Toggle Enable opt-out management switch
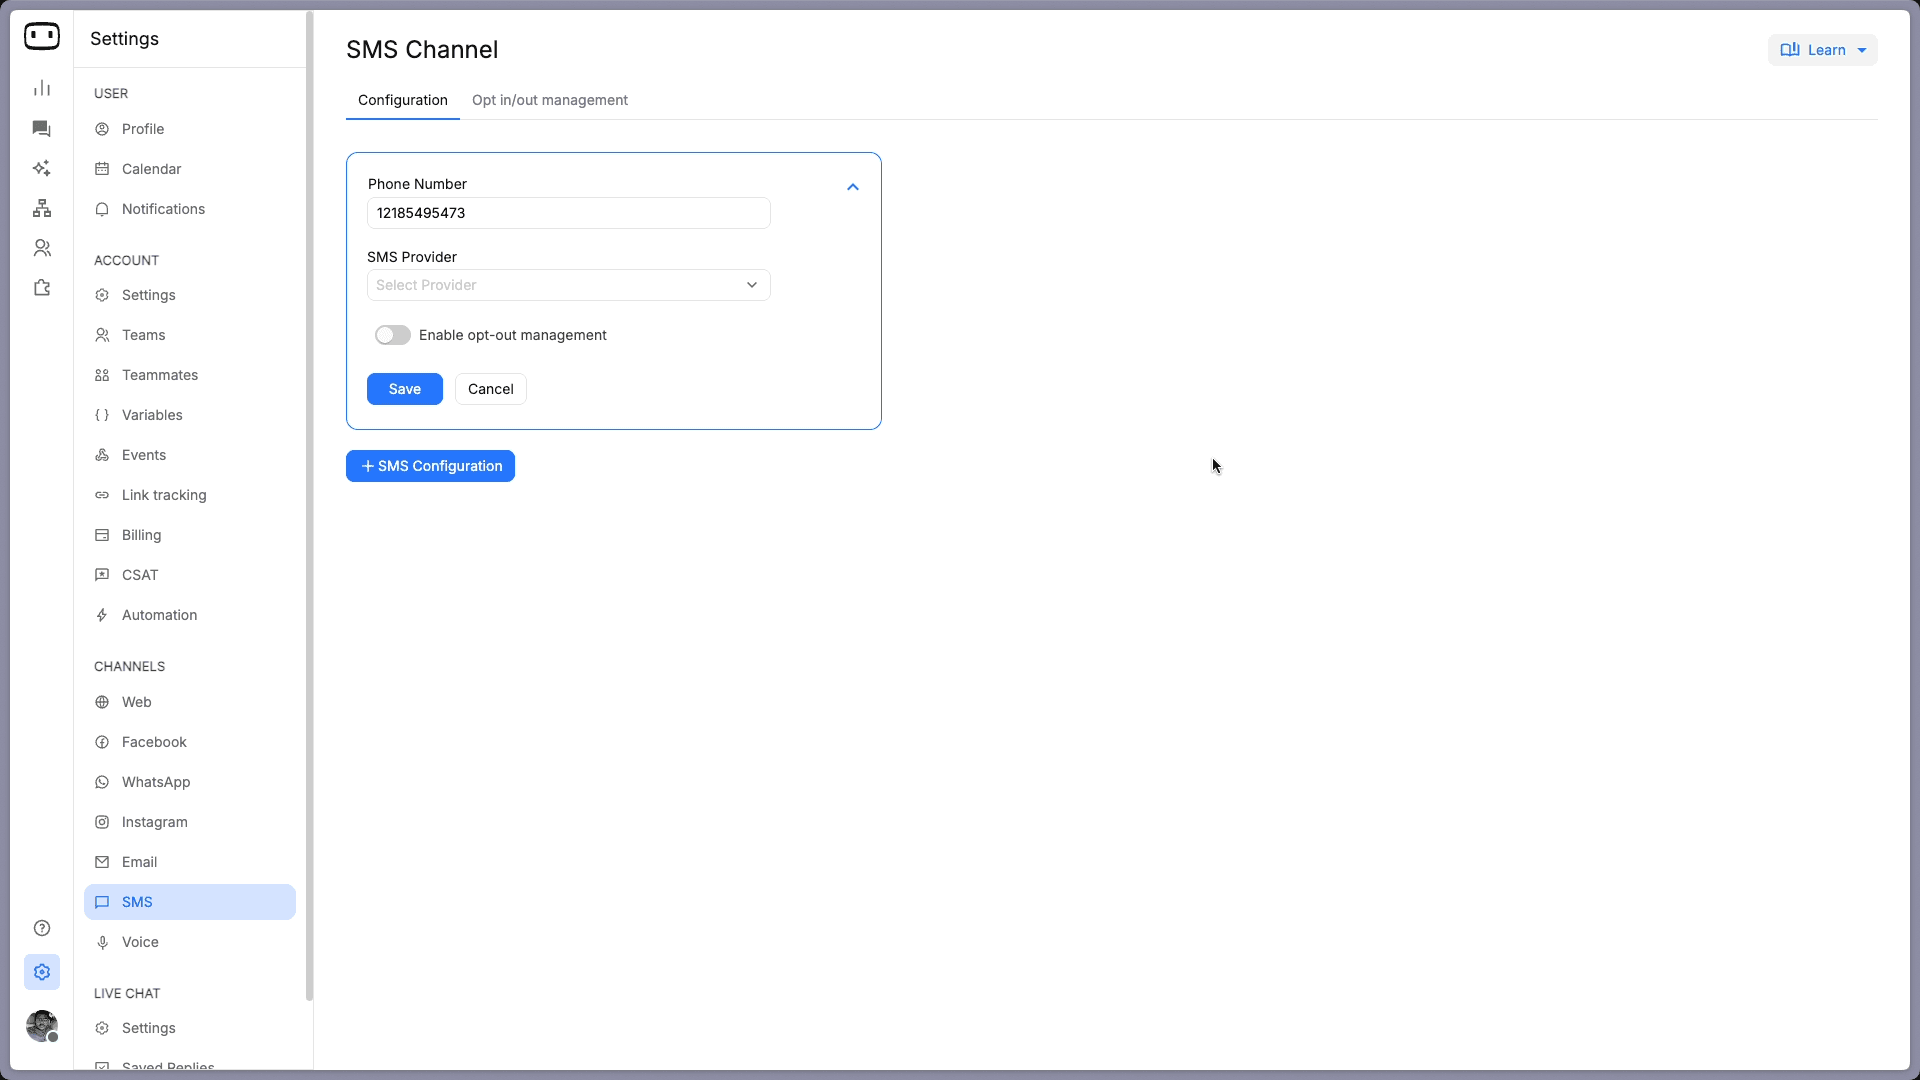This screenshot has height=1080, width=1920. pyautogui.click(x=393, y=335)
